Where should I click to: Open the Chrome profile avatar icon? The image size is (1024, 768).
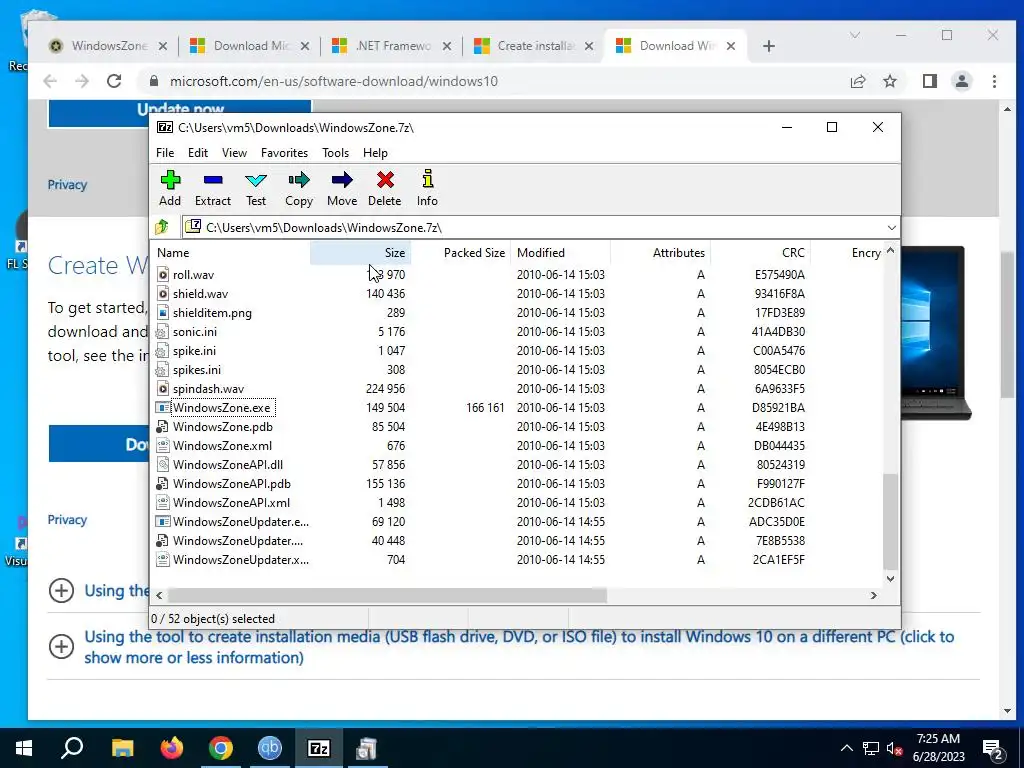click(x=962, y=81)
